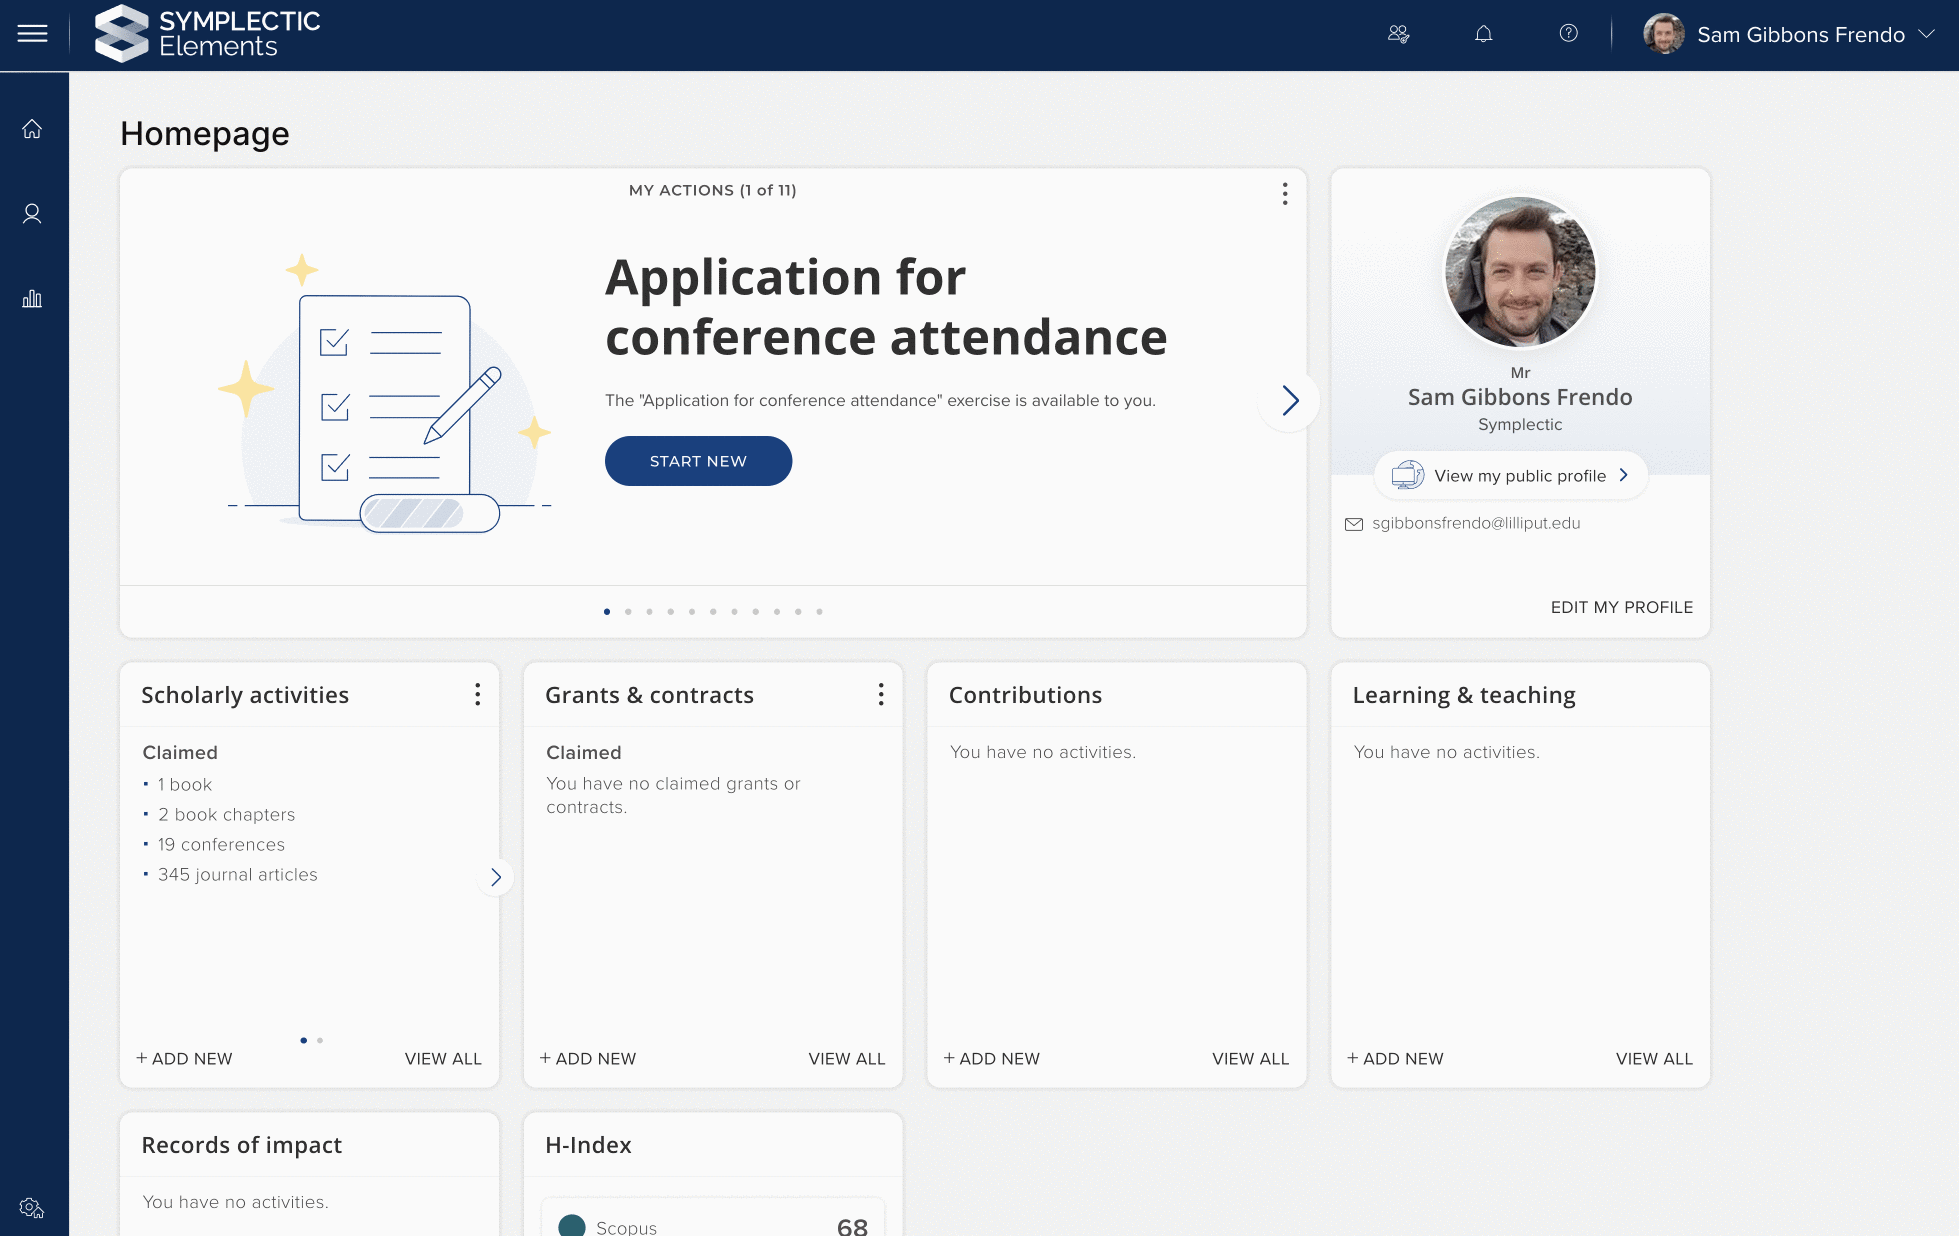Viewport: 1959px width, 1236px height.
Task: Open the impersonate users icon in header
Action: (1398, 34)
